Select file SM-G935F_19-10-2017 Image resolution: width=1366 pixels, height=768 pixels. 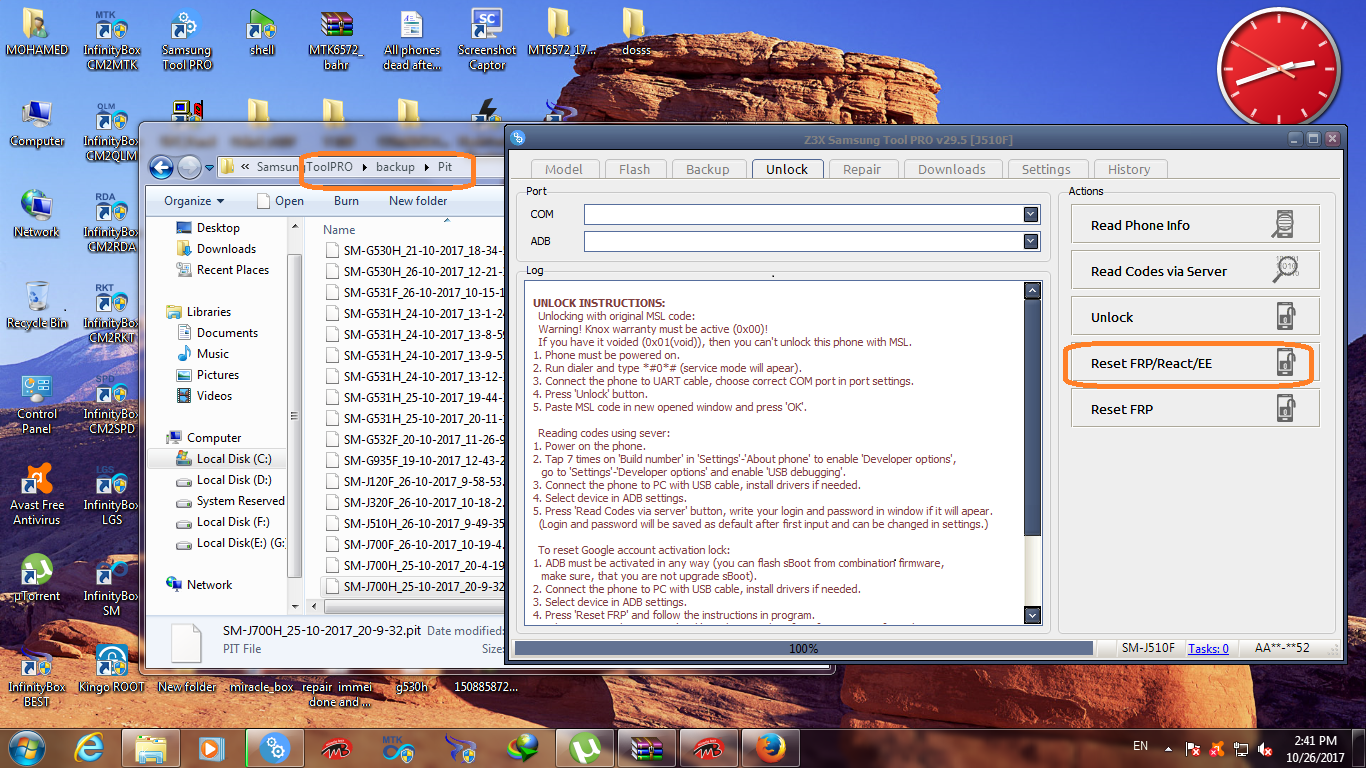point(414,460)
